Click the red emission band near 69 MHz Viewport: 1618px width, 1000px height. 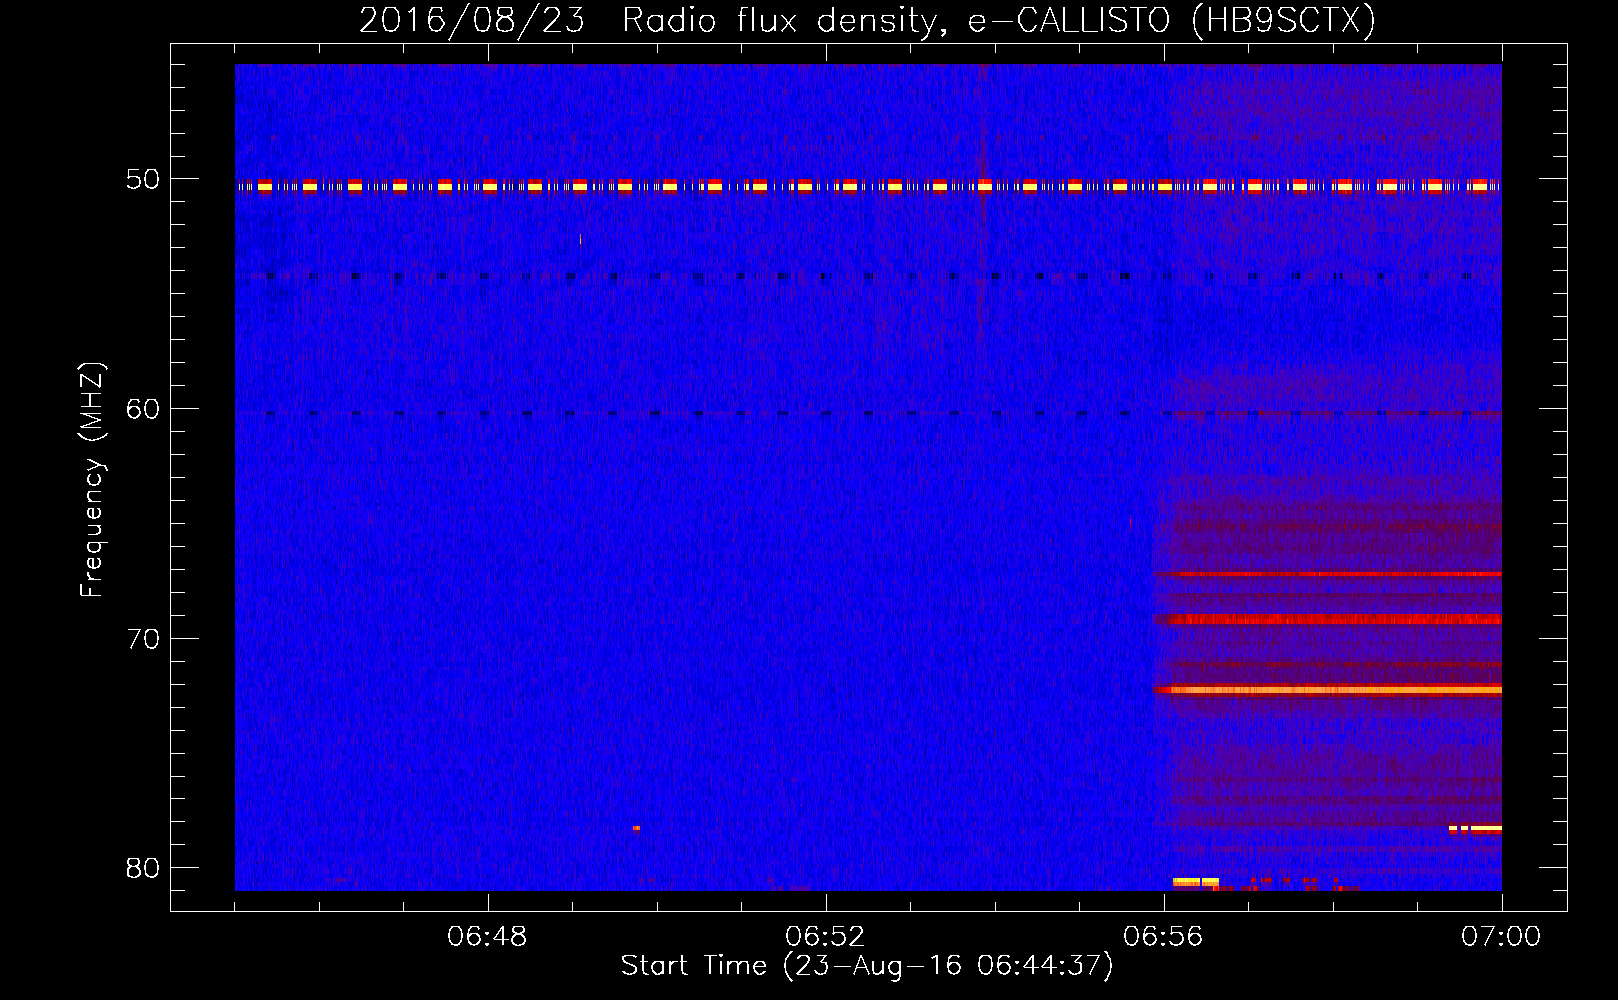point(1328,620)
